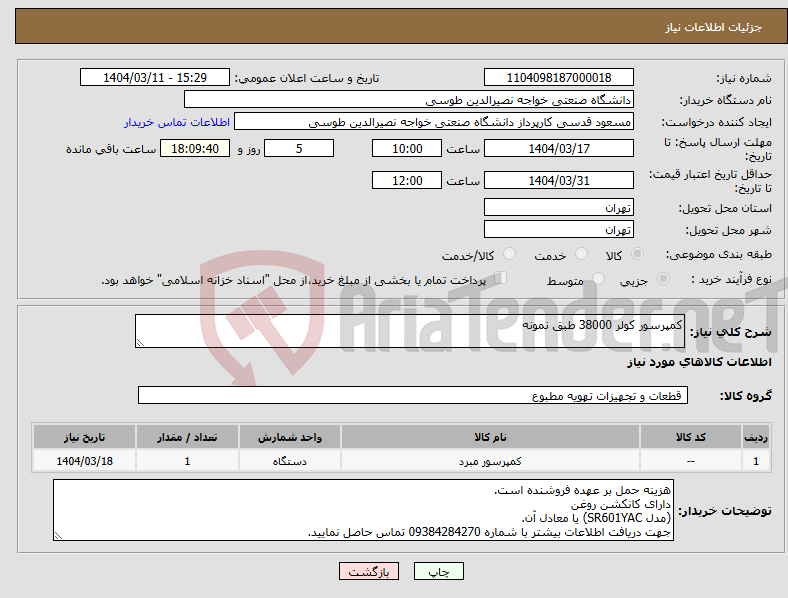Click the اطلاعات کالاهای مورد نیاز heading

(699, 362)
